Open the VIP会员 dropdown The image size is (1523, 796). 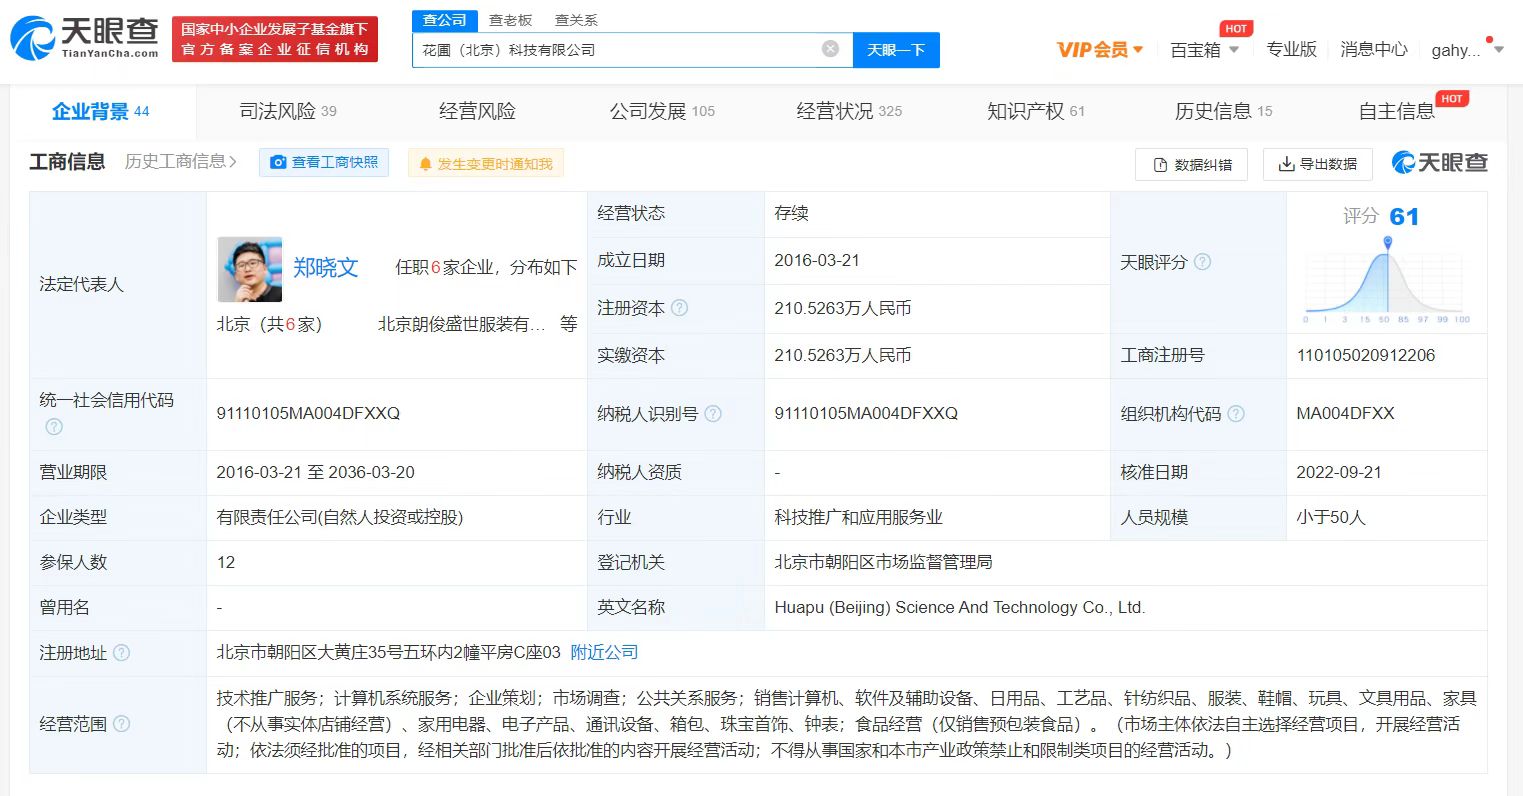tap(1100, 50)
